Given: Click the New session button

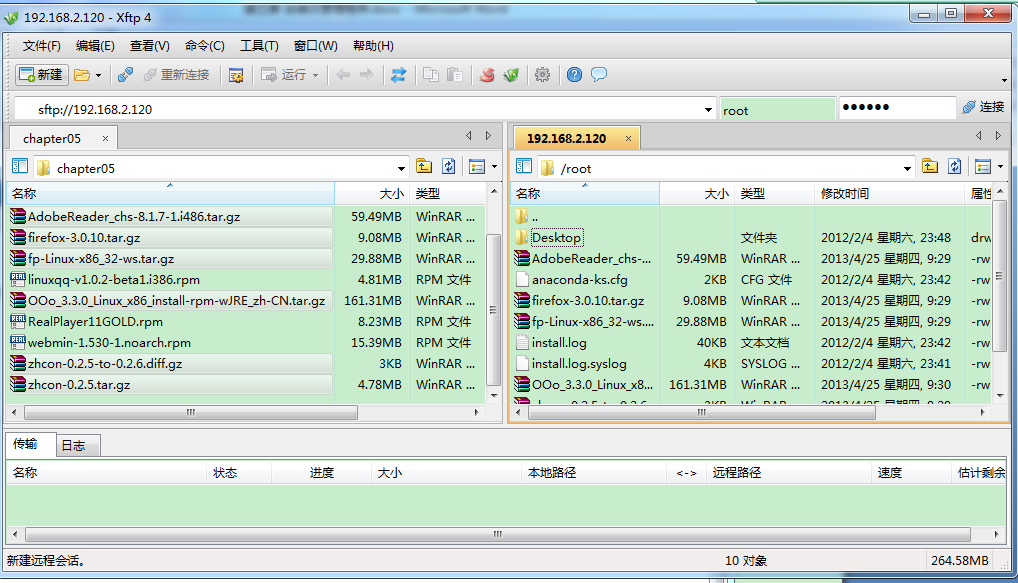Looking at the screenshot, I should pos(42,75).
